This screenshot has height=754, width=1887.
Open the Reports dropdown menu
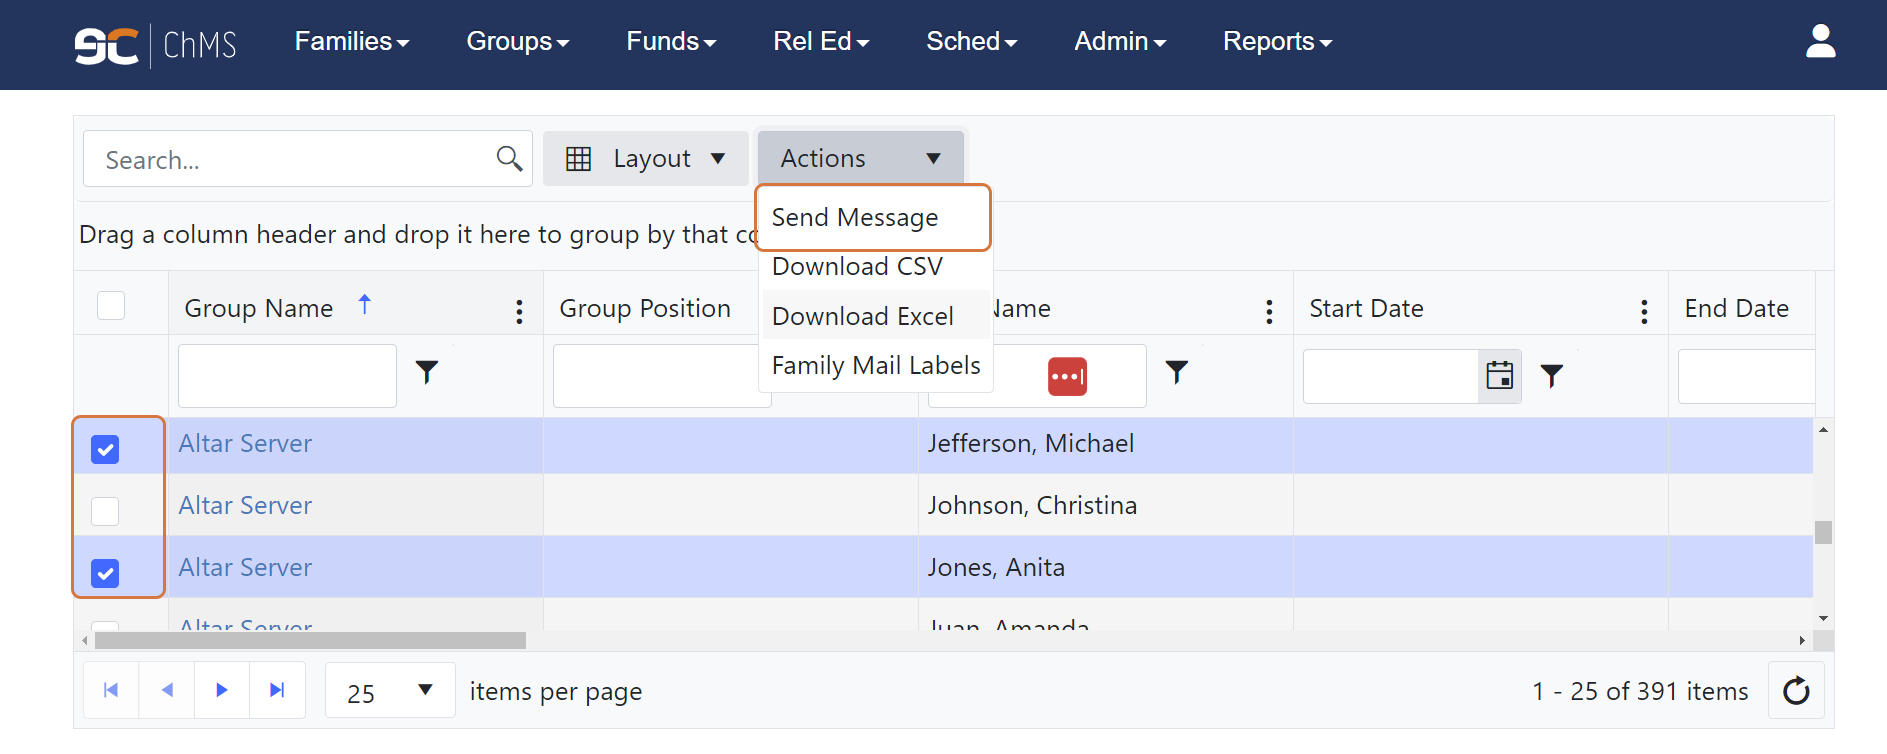(x=1277, y=41)
